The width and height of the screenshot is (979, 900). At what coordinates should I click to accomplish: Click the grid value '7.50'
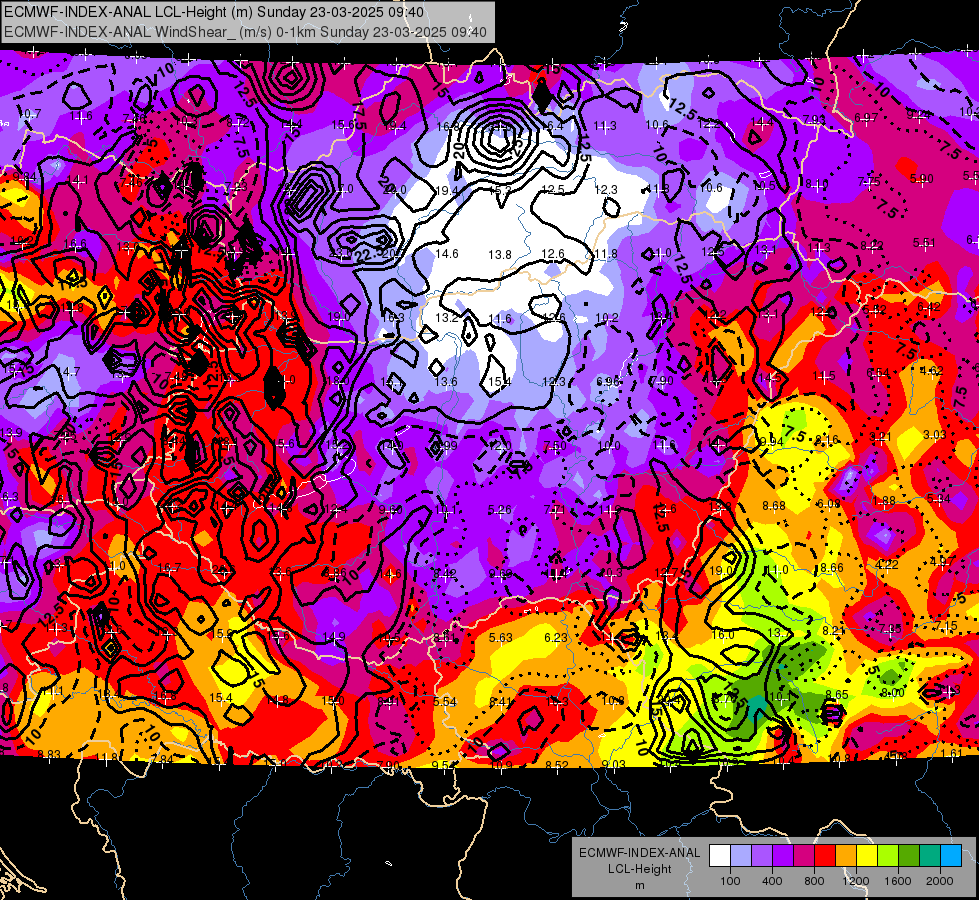click(x=555, y=445)
